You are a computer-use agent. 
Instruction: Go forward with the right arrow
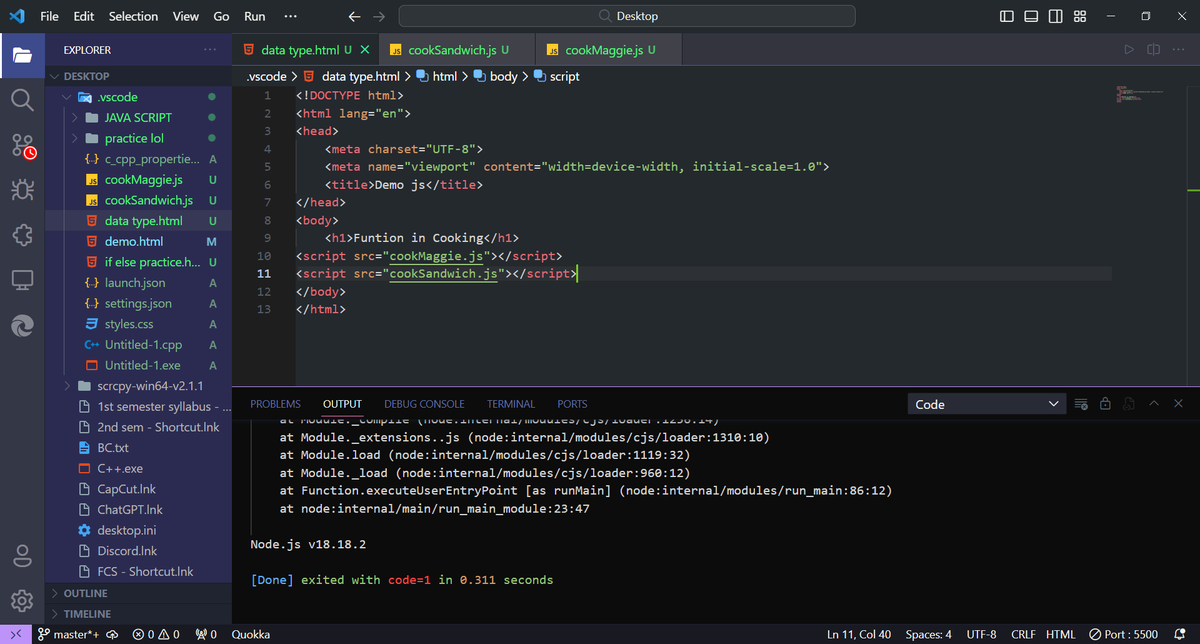pyautogui.click(x=378, y=16)
